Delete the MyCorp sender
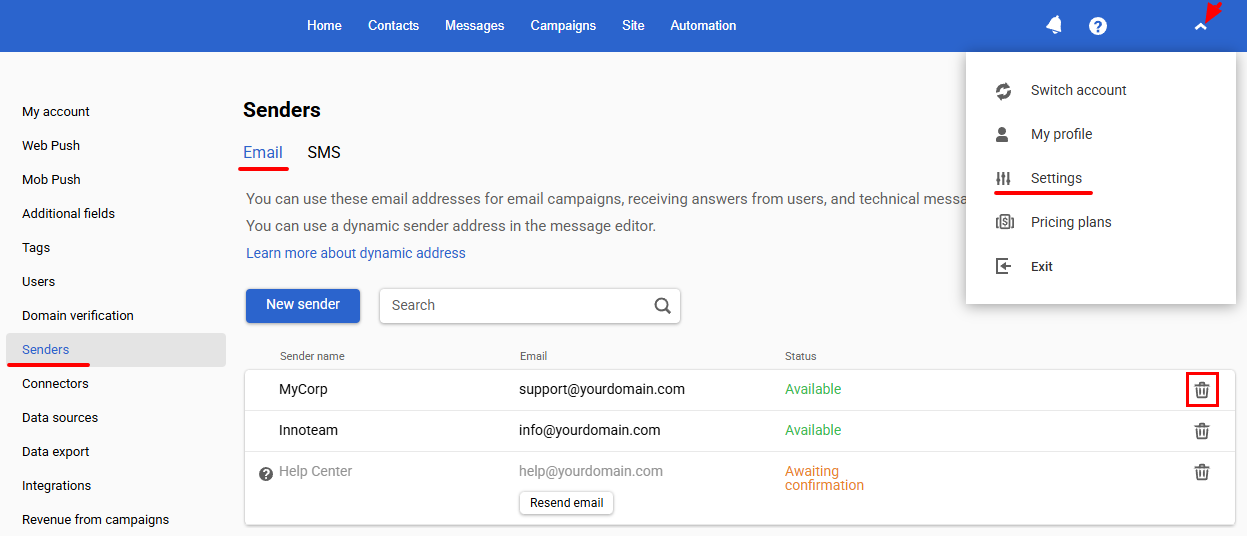The width and height of the screenshot is (1247, 536). point(1202,390)
